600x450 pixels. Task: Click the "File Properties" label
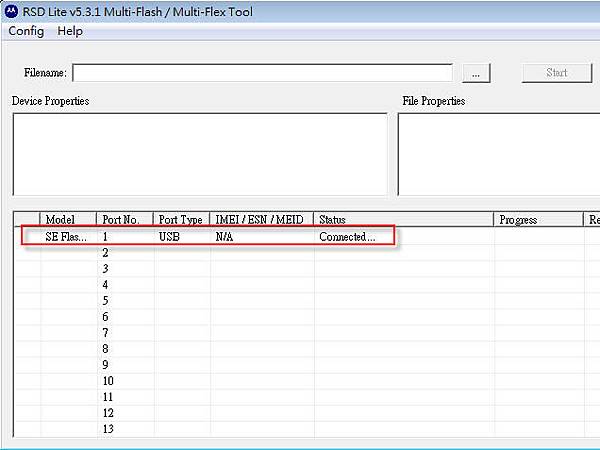[434, 101]
